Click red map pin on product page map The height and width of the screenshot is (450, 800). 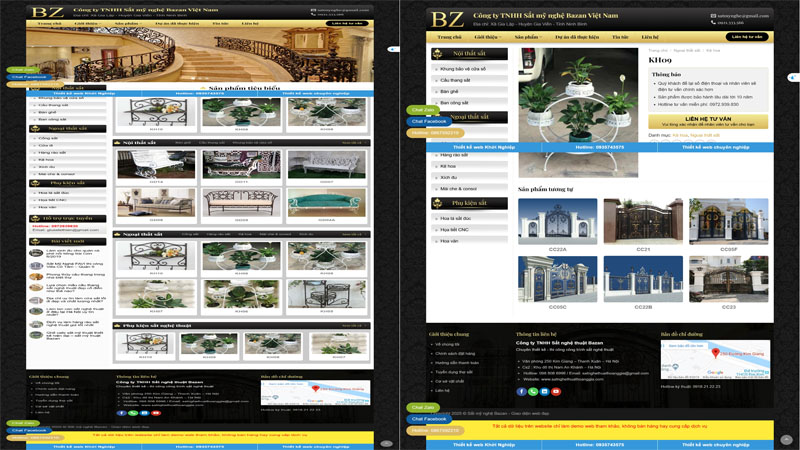click(x=715, y=353)
